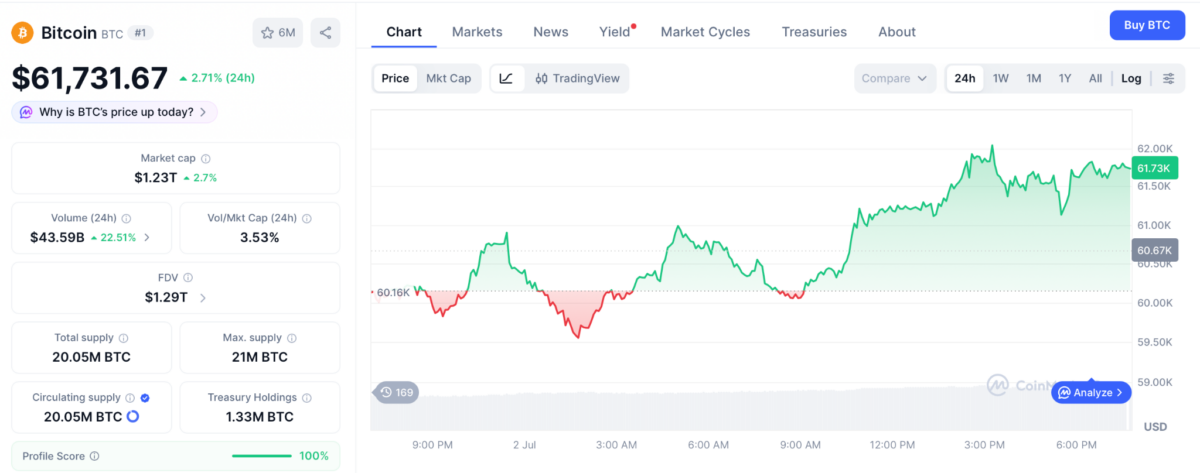The height and width of the screenshot is (473, 1200).
Task: Toggle the Log scale option
Action: (1131, 78)
